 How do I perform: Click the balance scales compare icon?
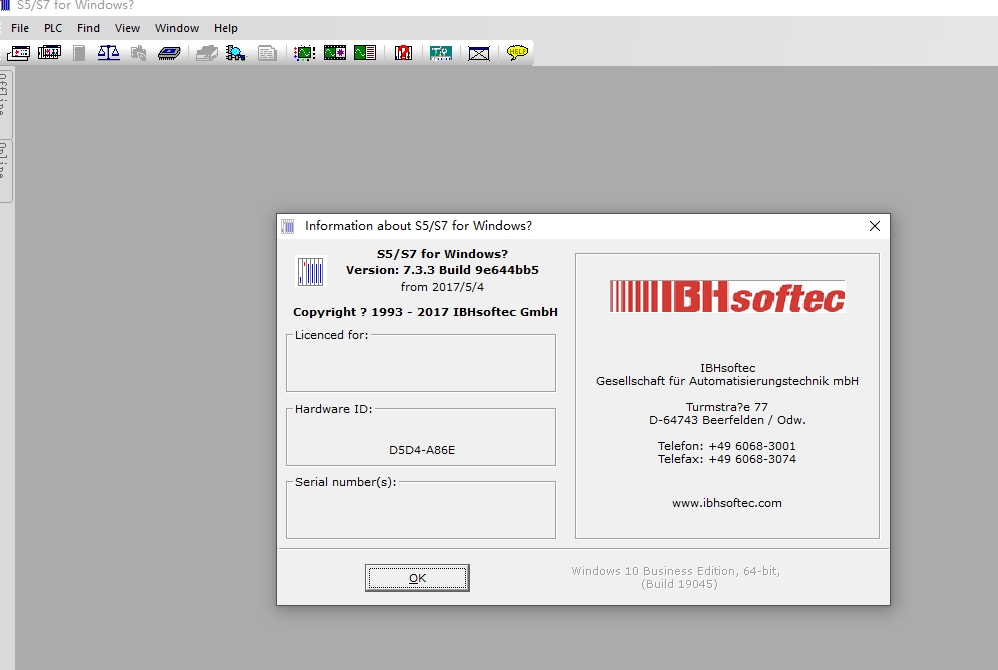click(x=108, y=53)
